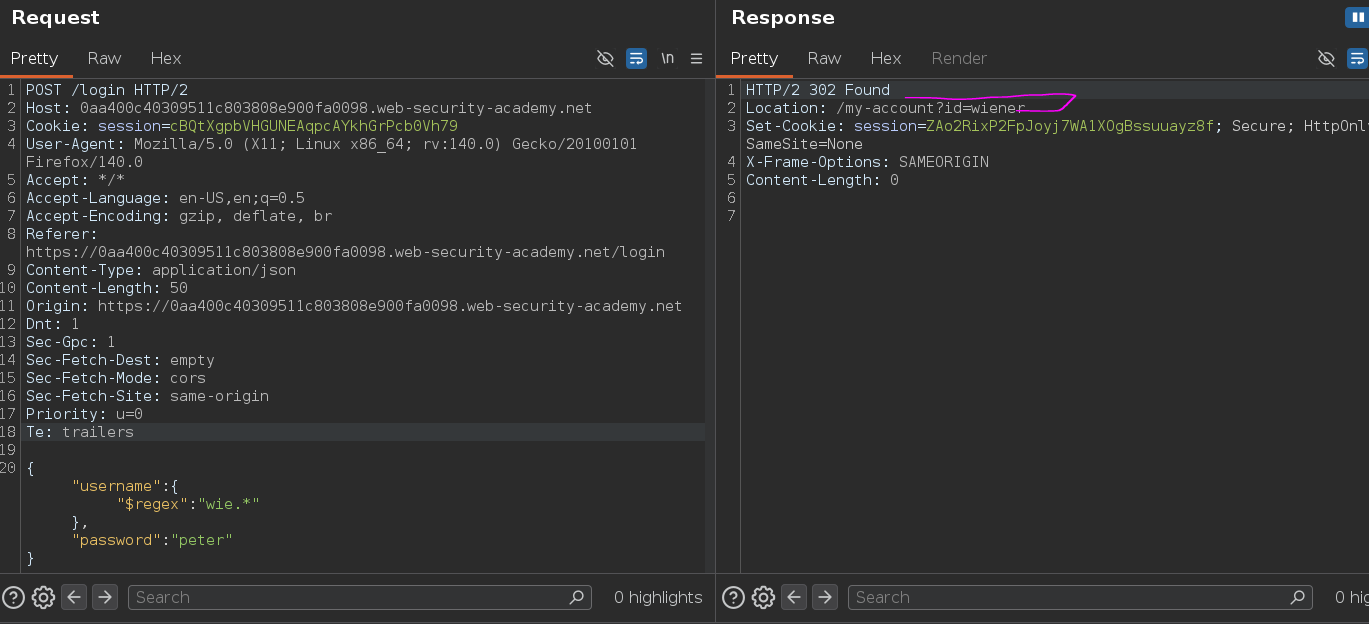Click the "password":"peter" JSON line
This screenshot has height=624, width=1369.
point(152,540)
